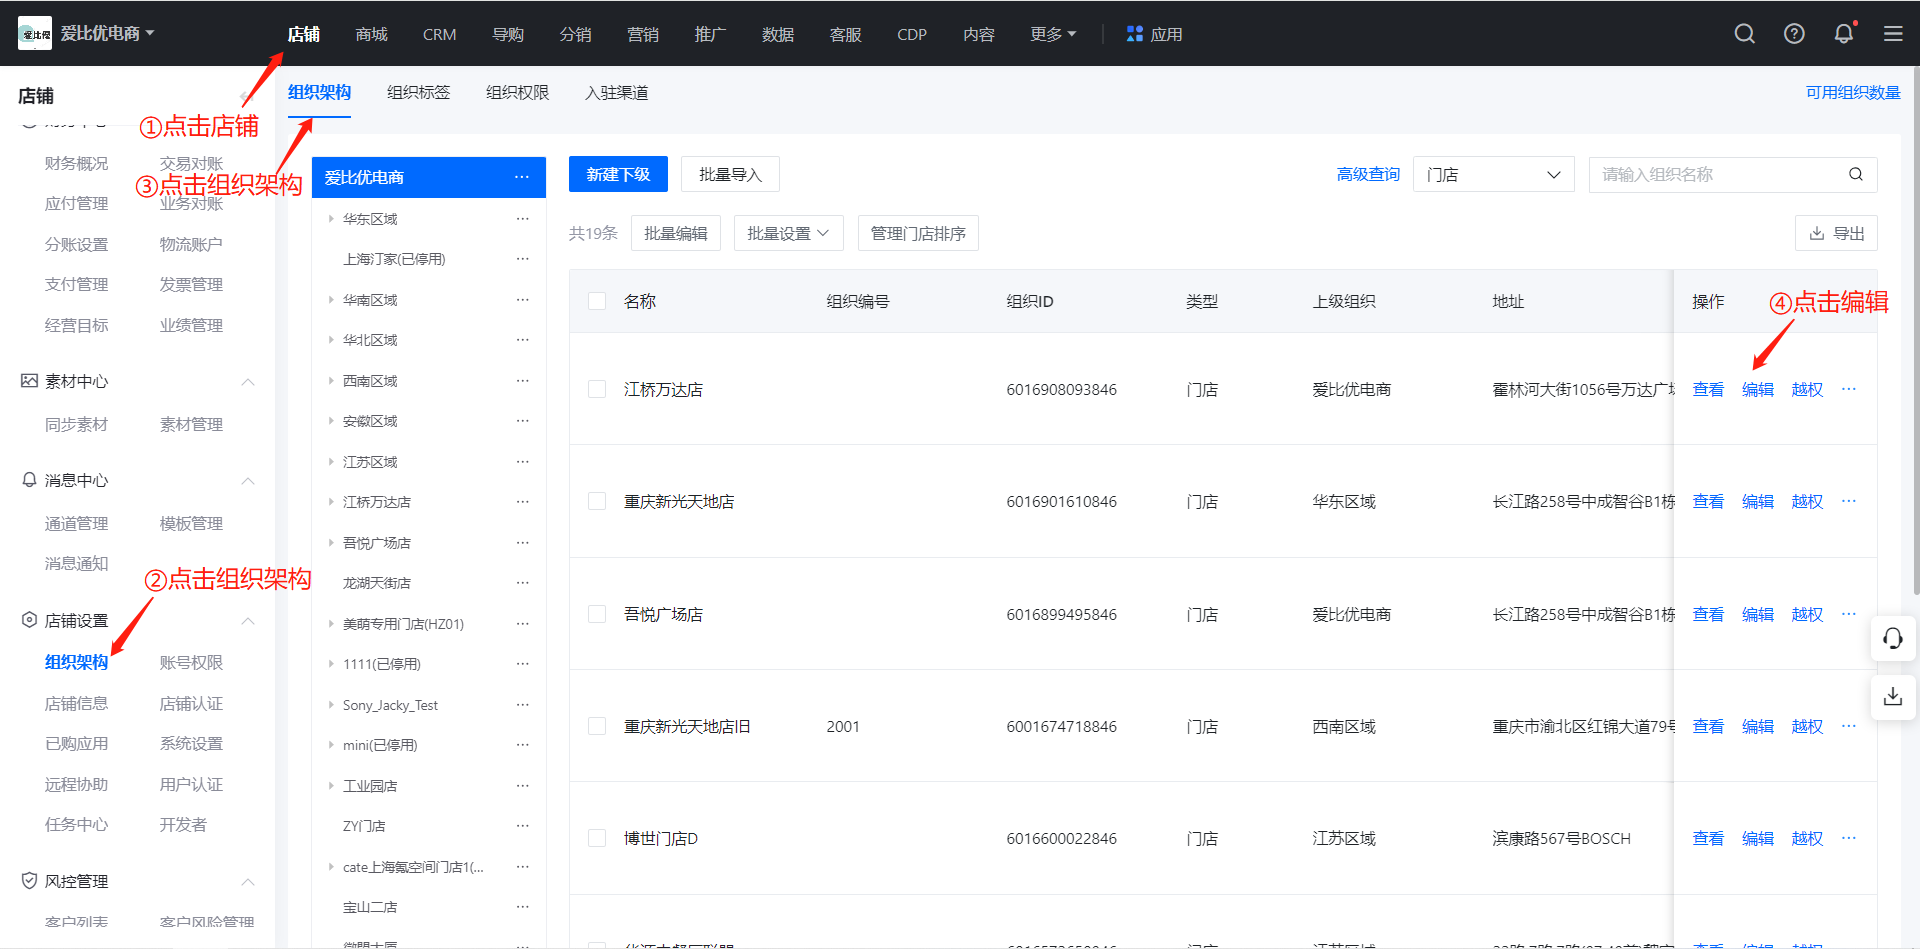1920x949 pixels.
Task: Click the 风控管理 shield icon in the sidebar
Action: [x=29, y=881]
